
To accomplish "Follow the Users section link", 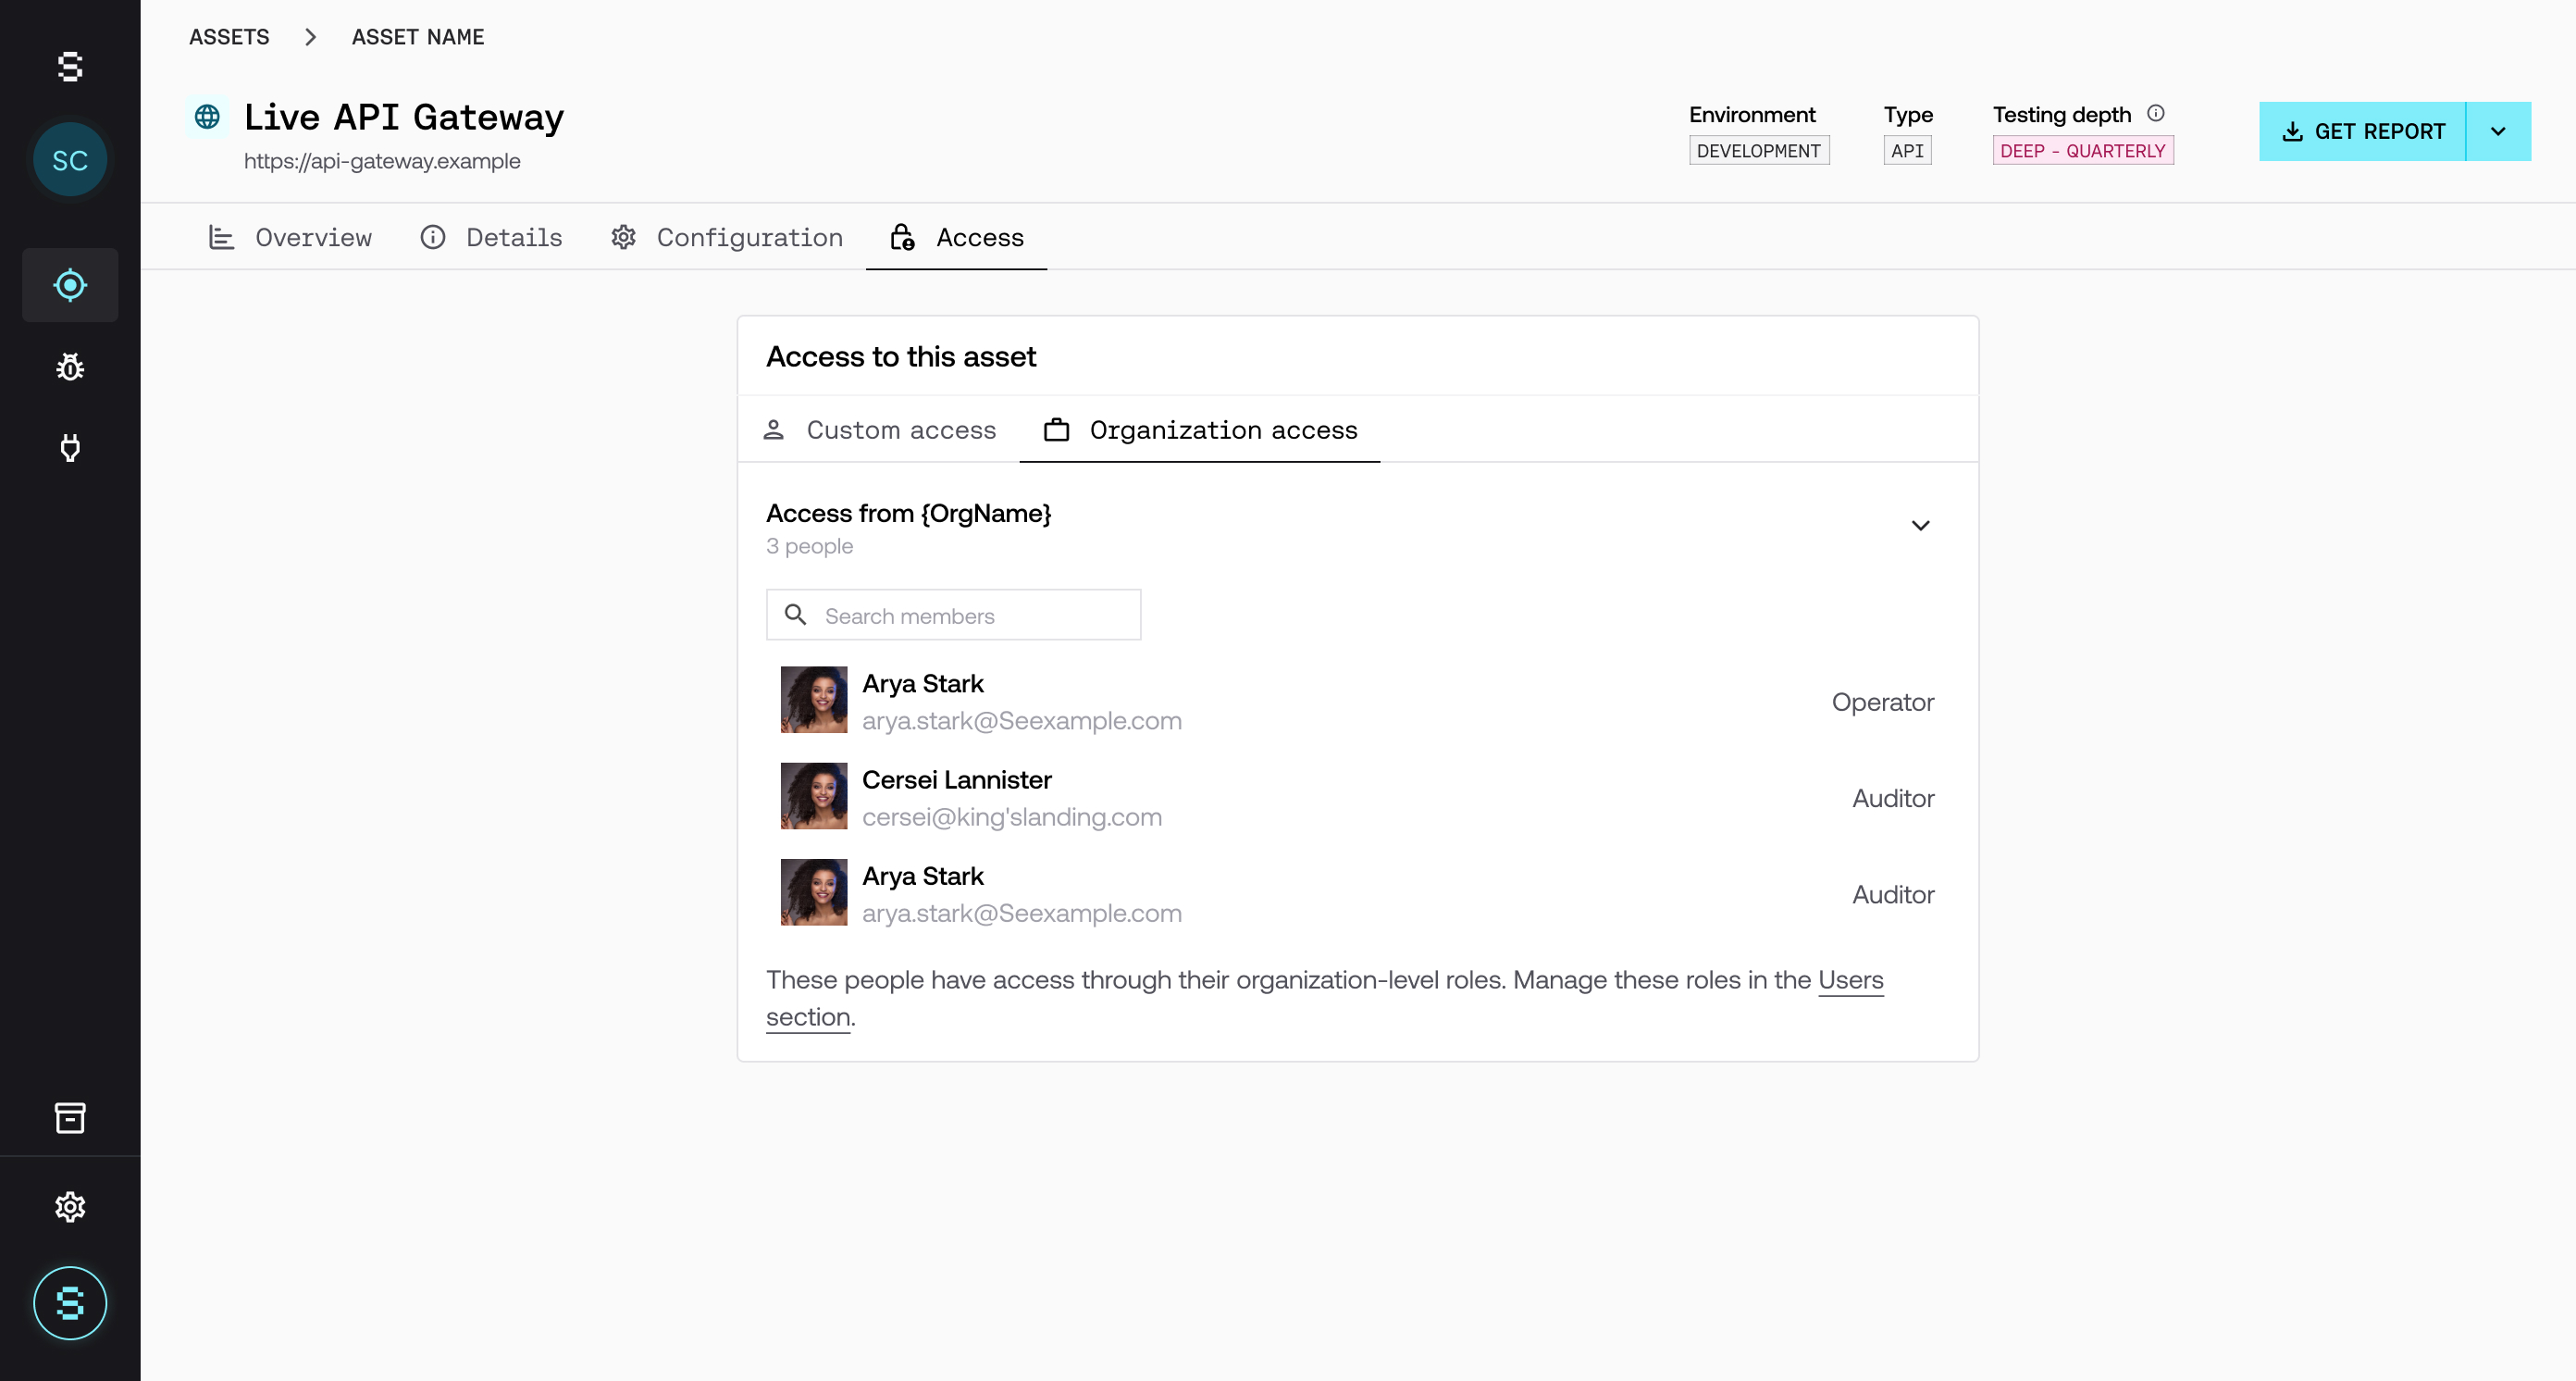I will click(x=1850, y=980).
